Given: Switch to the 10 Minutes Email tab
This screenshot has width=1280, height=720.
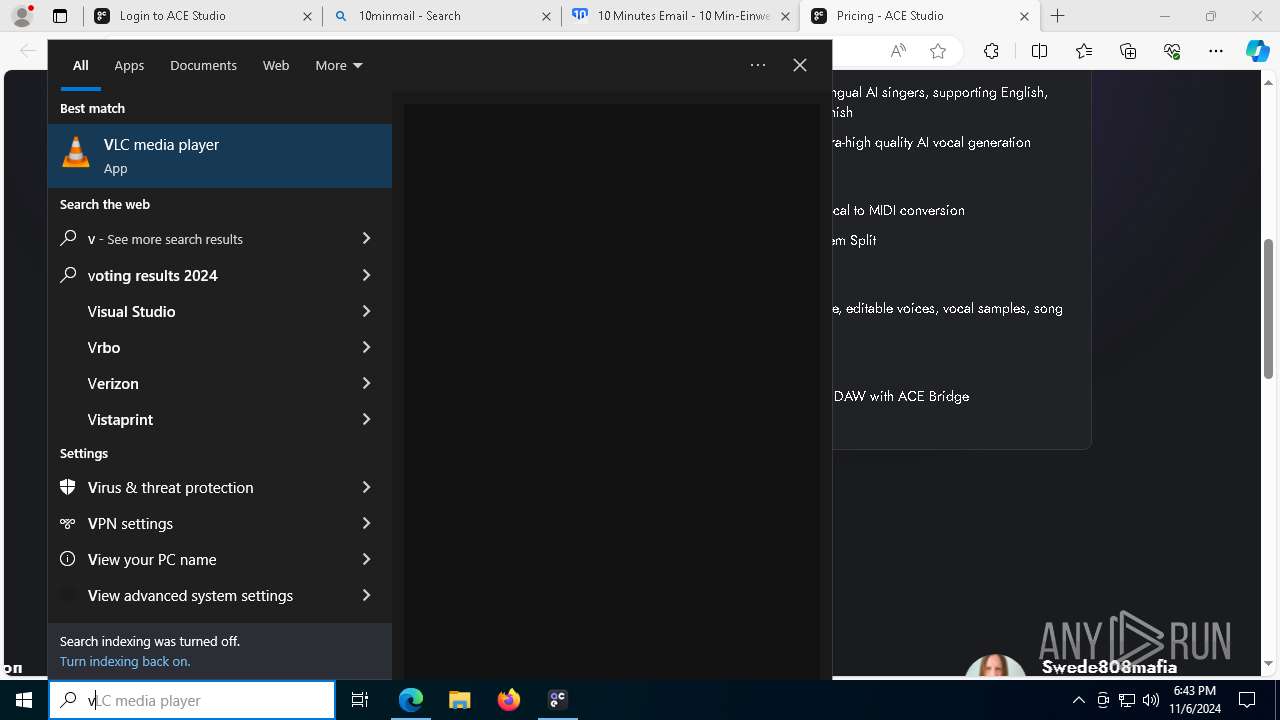Looking at the screenshot, I should (681, 16).
